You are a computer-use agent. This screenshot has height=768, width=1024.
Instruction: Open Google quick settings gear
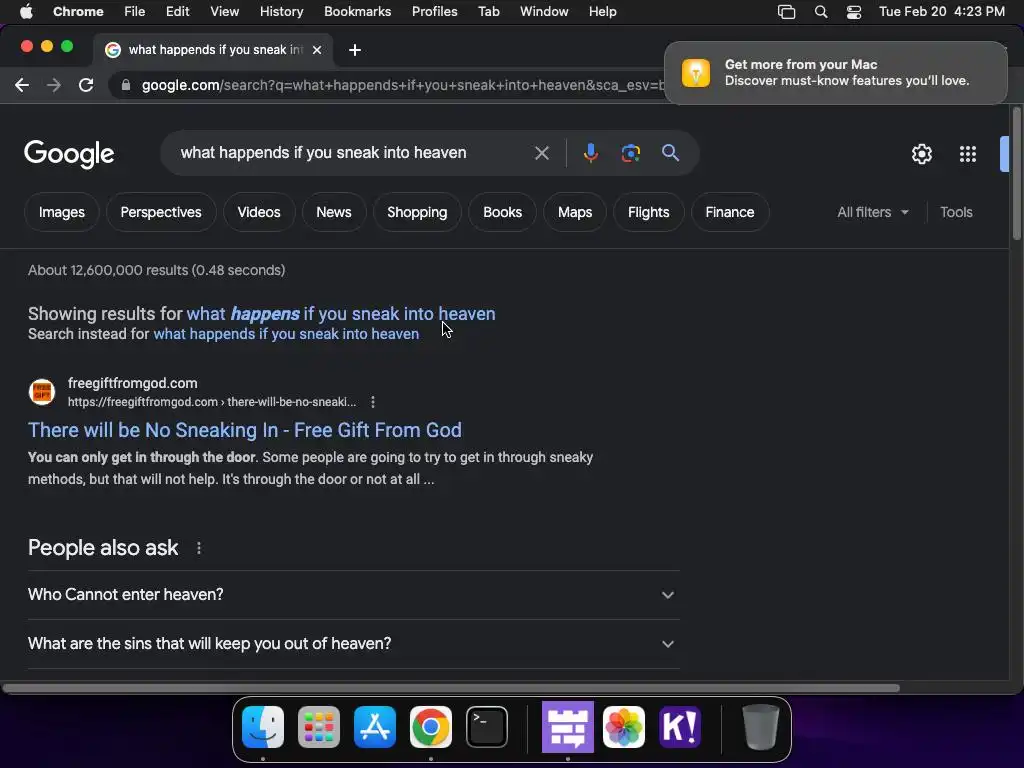tap(921, 154)
